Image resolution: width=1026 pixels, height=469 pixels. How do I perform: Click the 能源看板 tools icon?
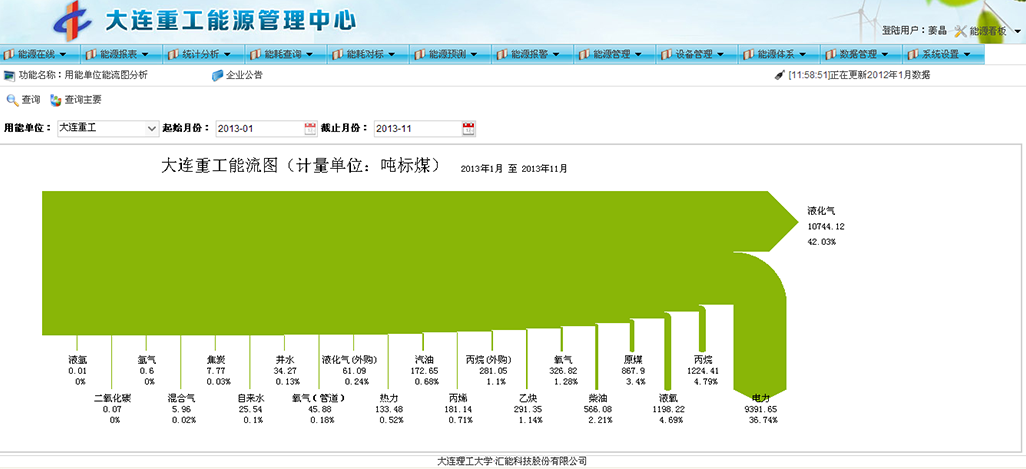960,31
